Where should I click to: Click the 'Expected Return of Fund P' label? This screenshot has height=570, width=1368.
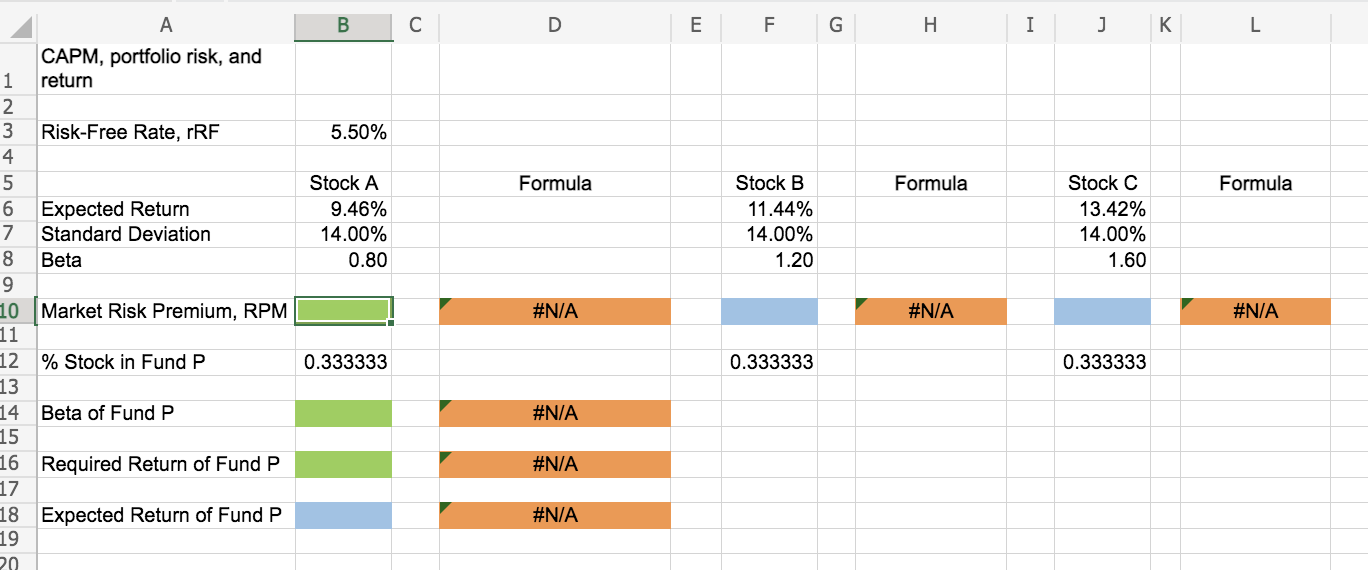[x=166, y=515]
